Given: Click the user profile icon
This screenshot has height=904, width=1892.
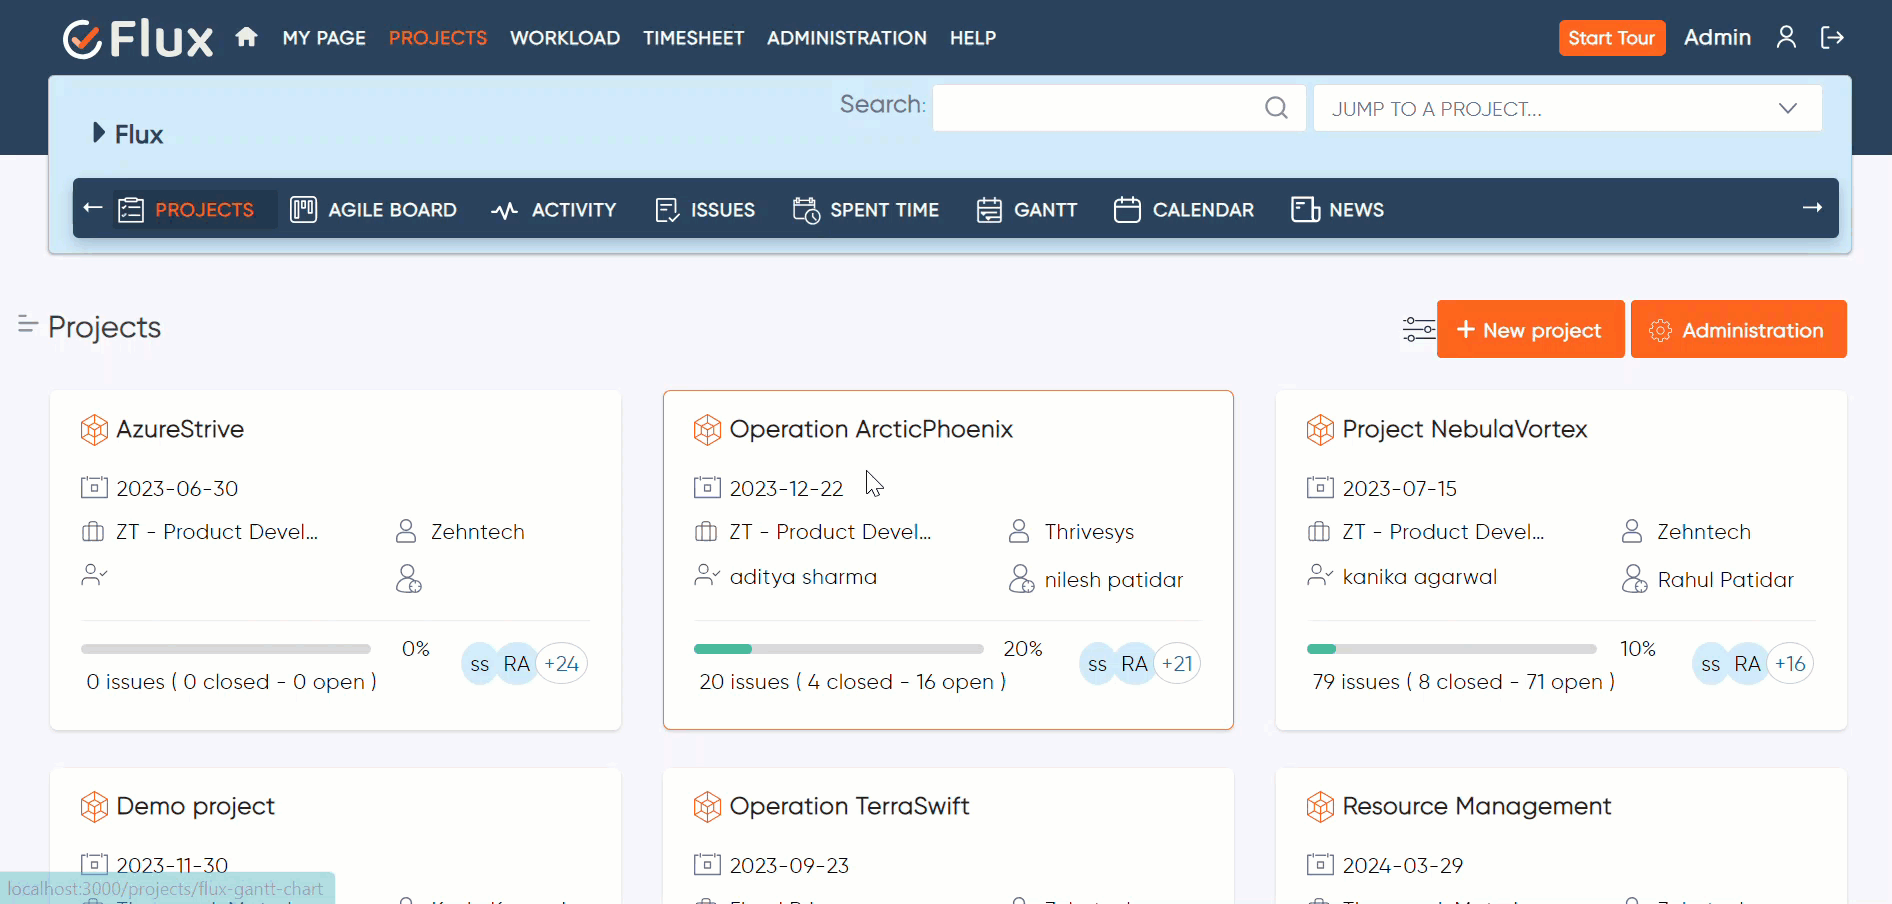Looking at the screenshot, I should click(1786, 38).
